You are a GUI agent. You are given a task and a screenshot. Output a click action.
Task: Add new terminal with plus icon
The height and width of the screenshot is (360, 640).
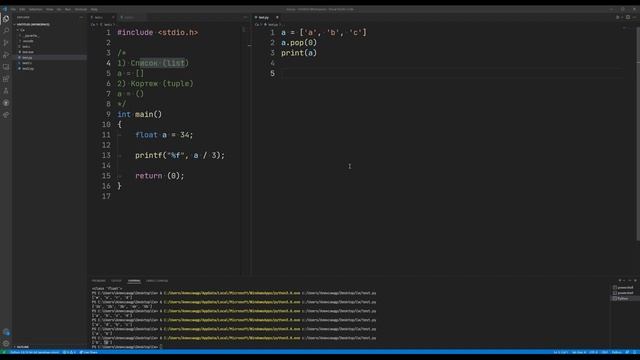[x=620, y=281]
